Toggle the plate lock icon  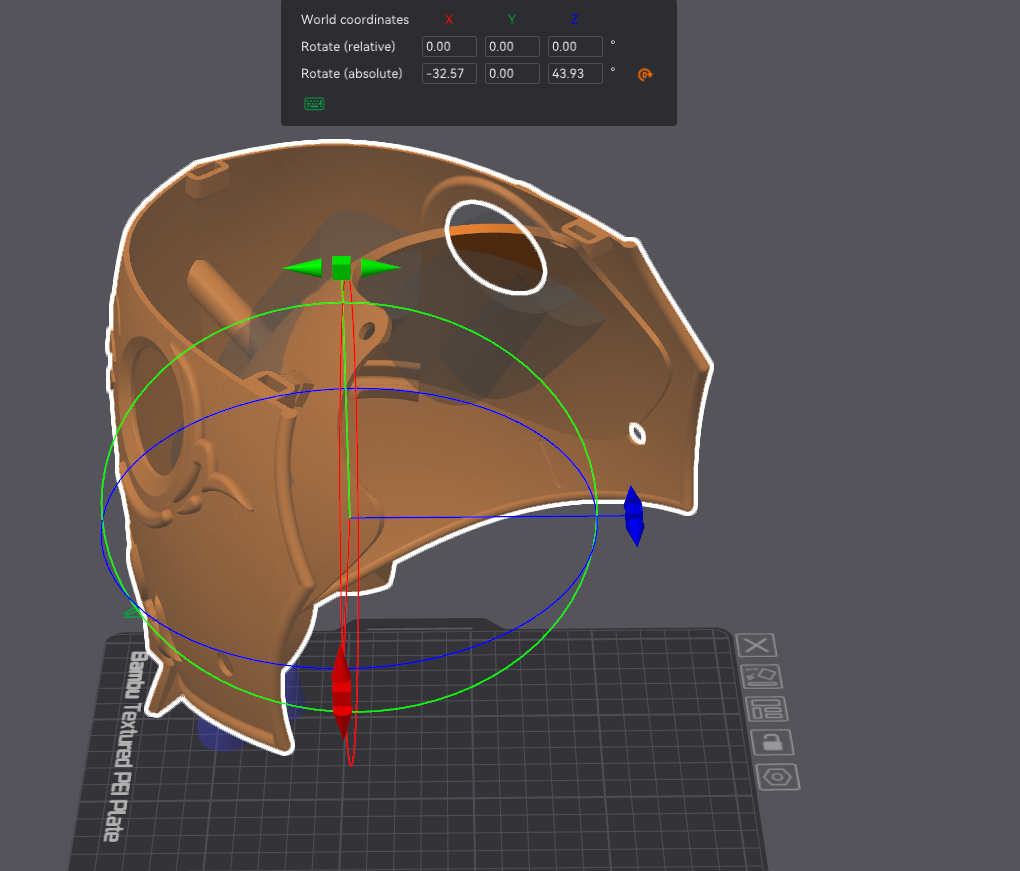coord(770,742)
